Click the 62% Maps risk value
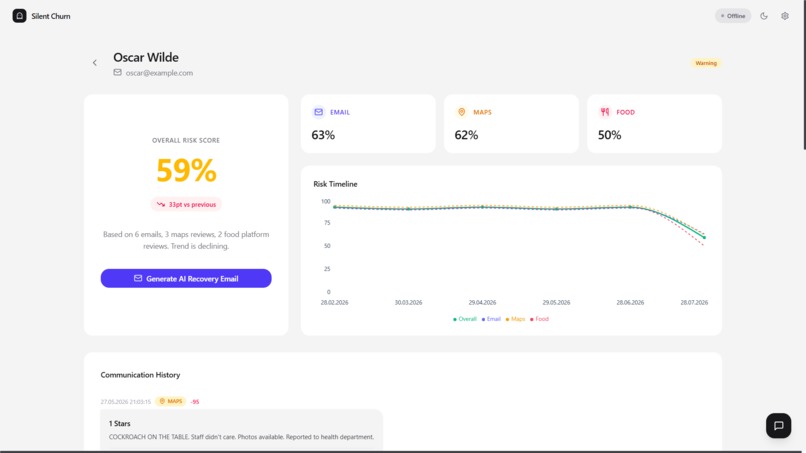This screenshot has width=806, height=453. tap(466, 135)
